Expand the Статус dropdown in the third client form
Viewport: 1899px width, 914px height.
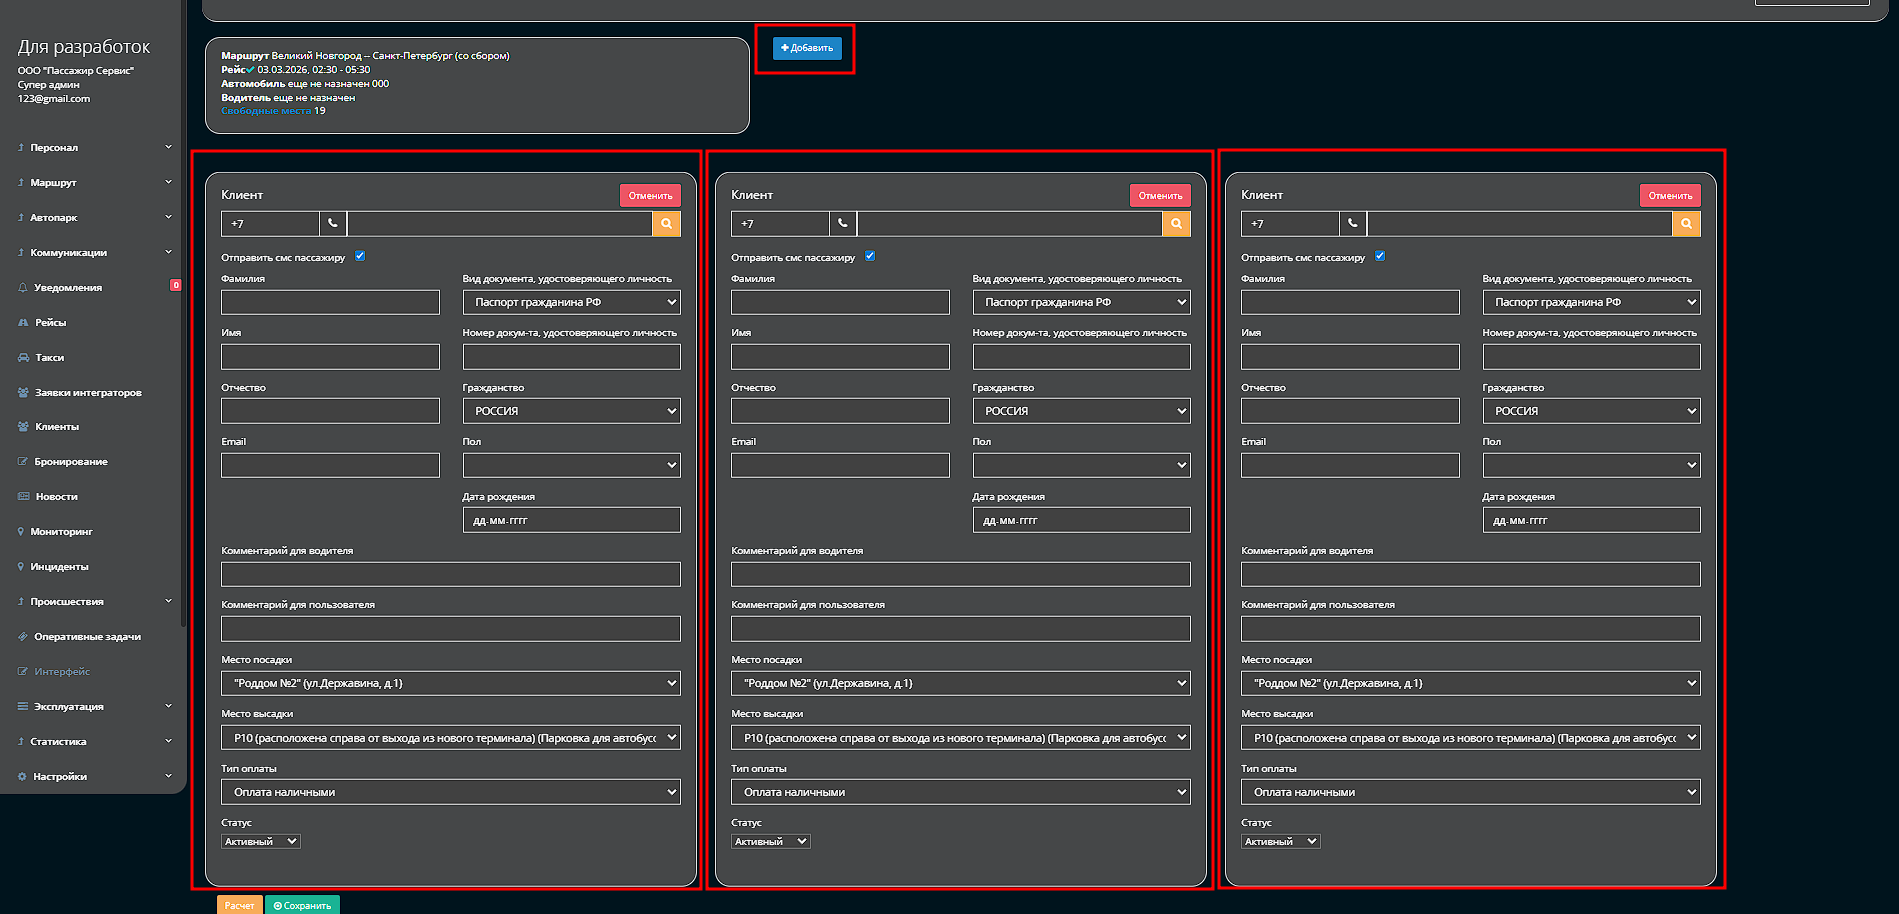(1280, 842)
